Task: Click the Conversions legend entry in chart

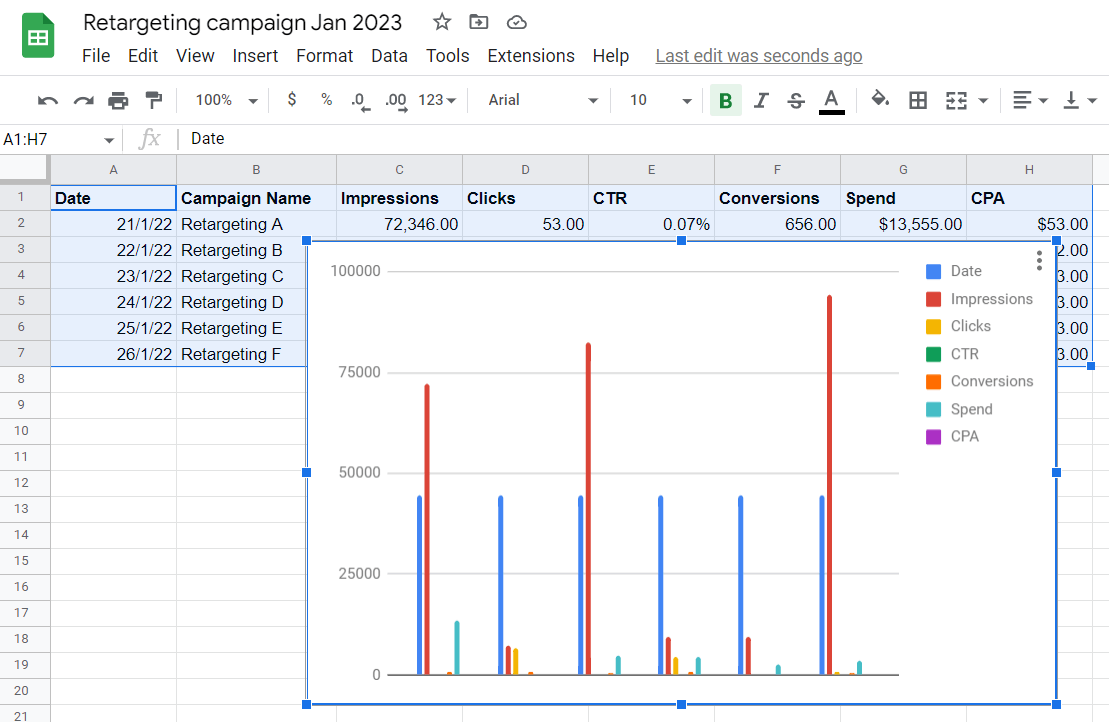Action: tap(980, 381)
